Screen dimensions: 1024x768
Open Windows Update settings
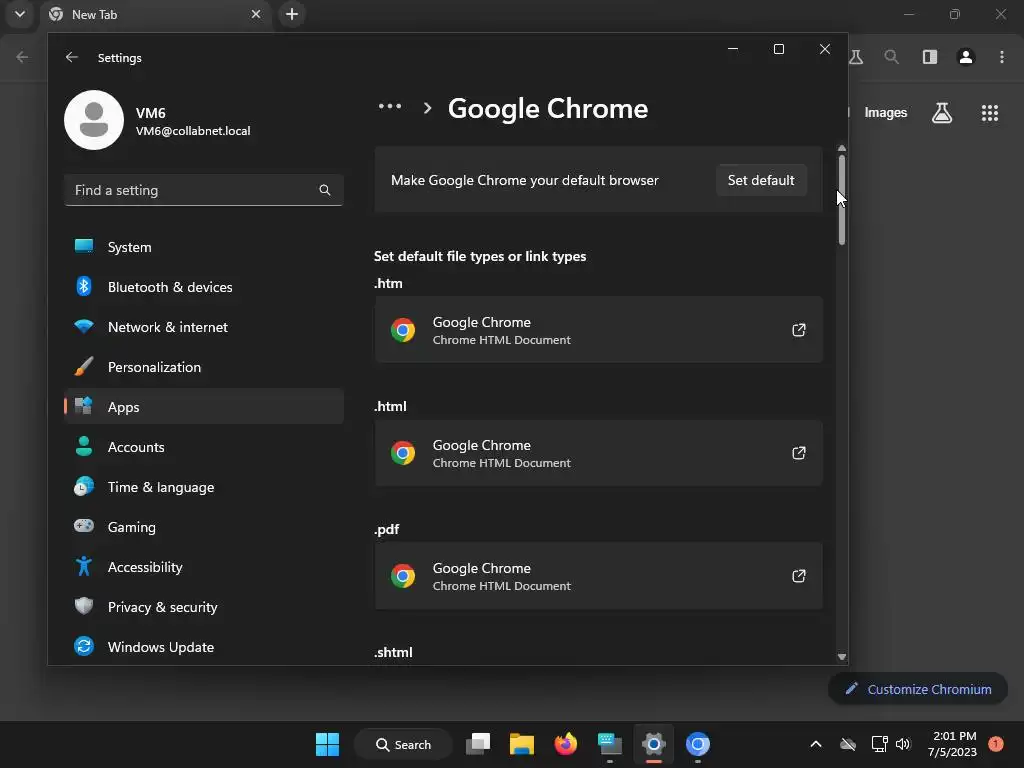tap(204, 647)
